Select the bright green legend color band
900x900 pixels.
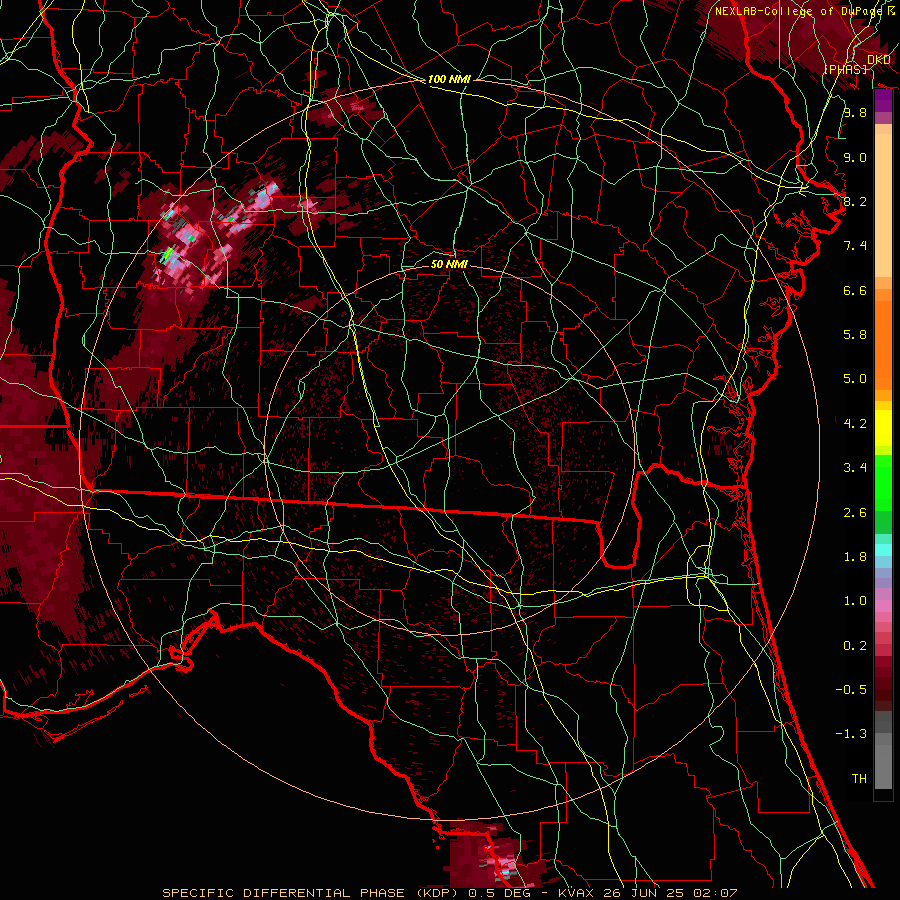(x=883, y=483)
